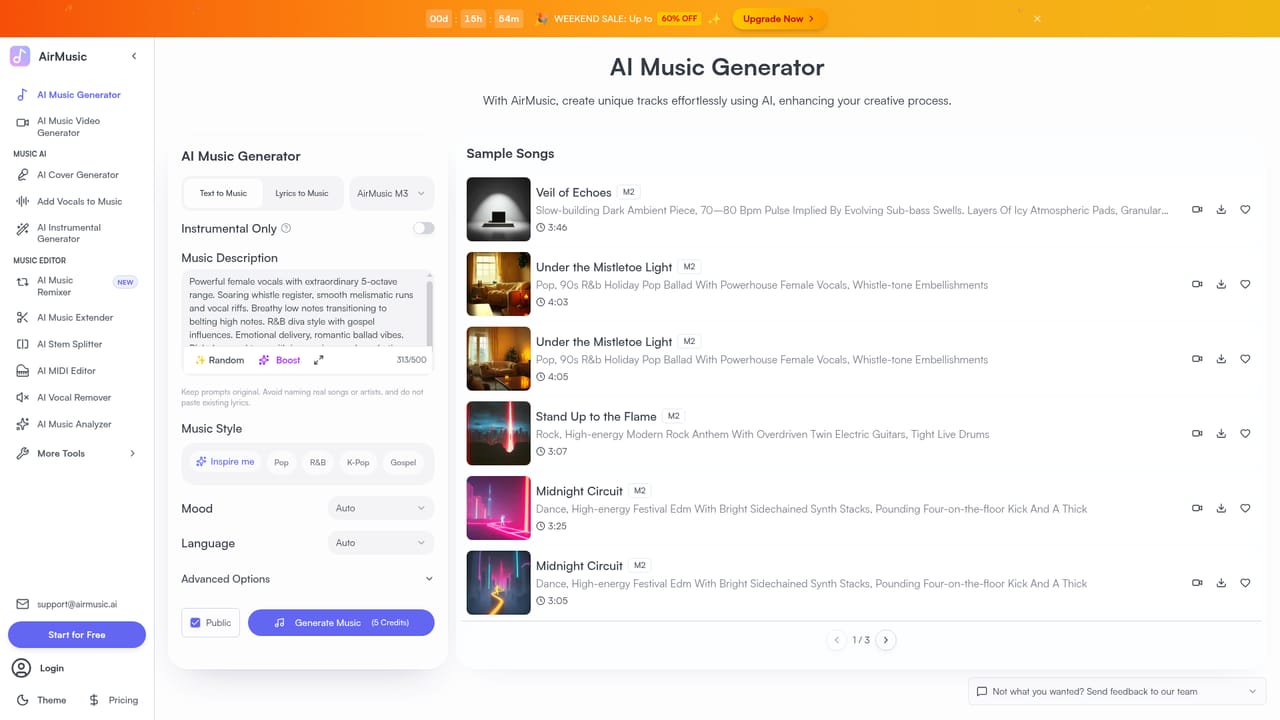Open Add Vocals to Music
This screenshot has width=1280, height=720.
pos(77,201)
